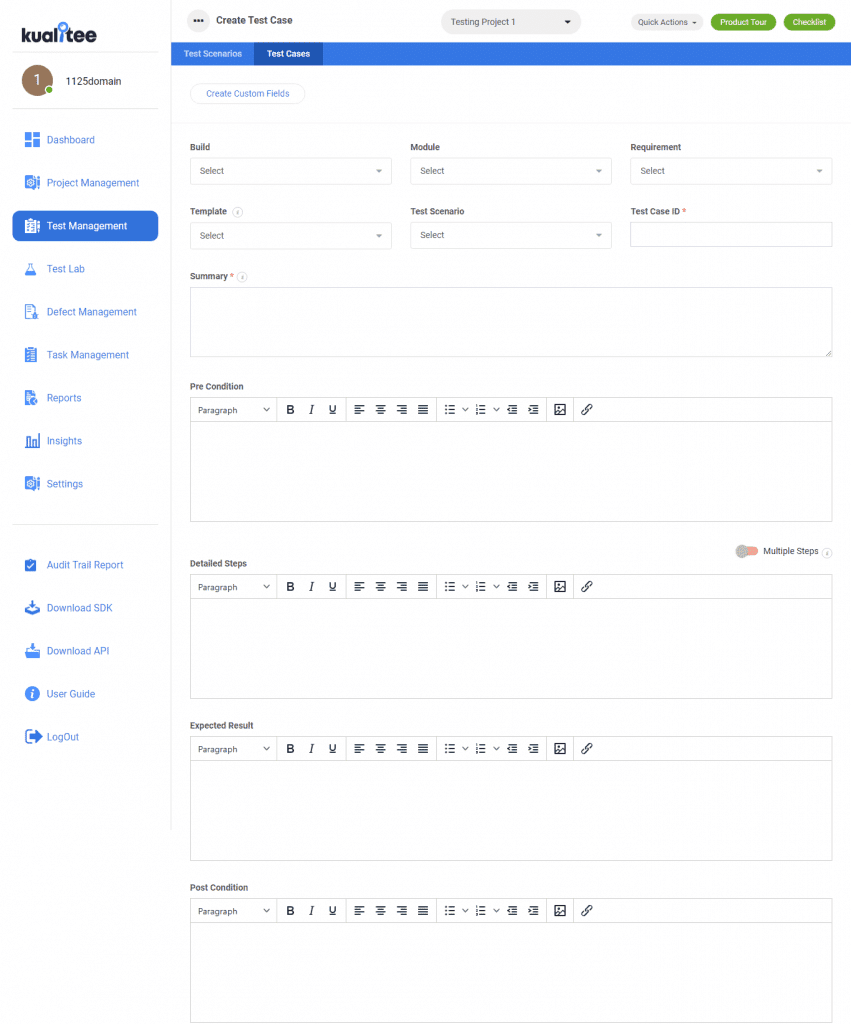The height and width of the screenshot is (1024, 851).
Task: Align right in Expected Result editor
Action: 402,749
